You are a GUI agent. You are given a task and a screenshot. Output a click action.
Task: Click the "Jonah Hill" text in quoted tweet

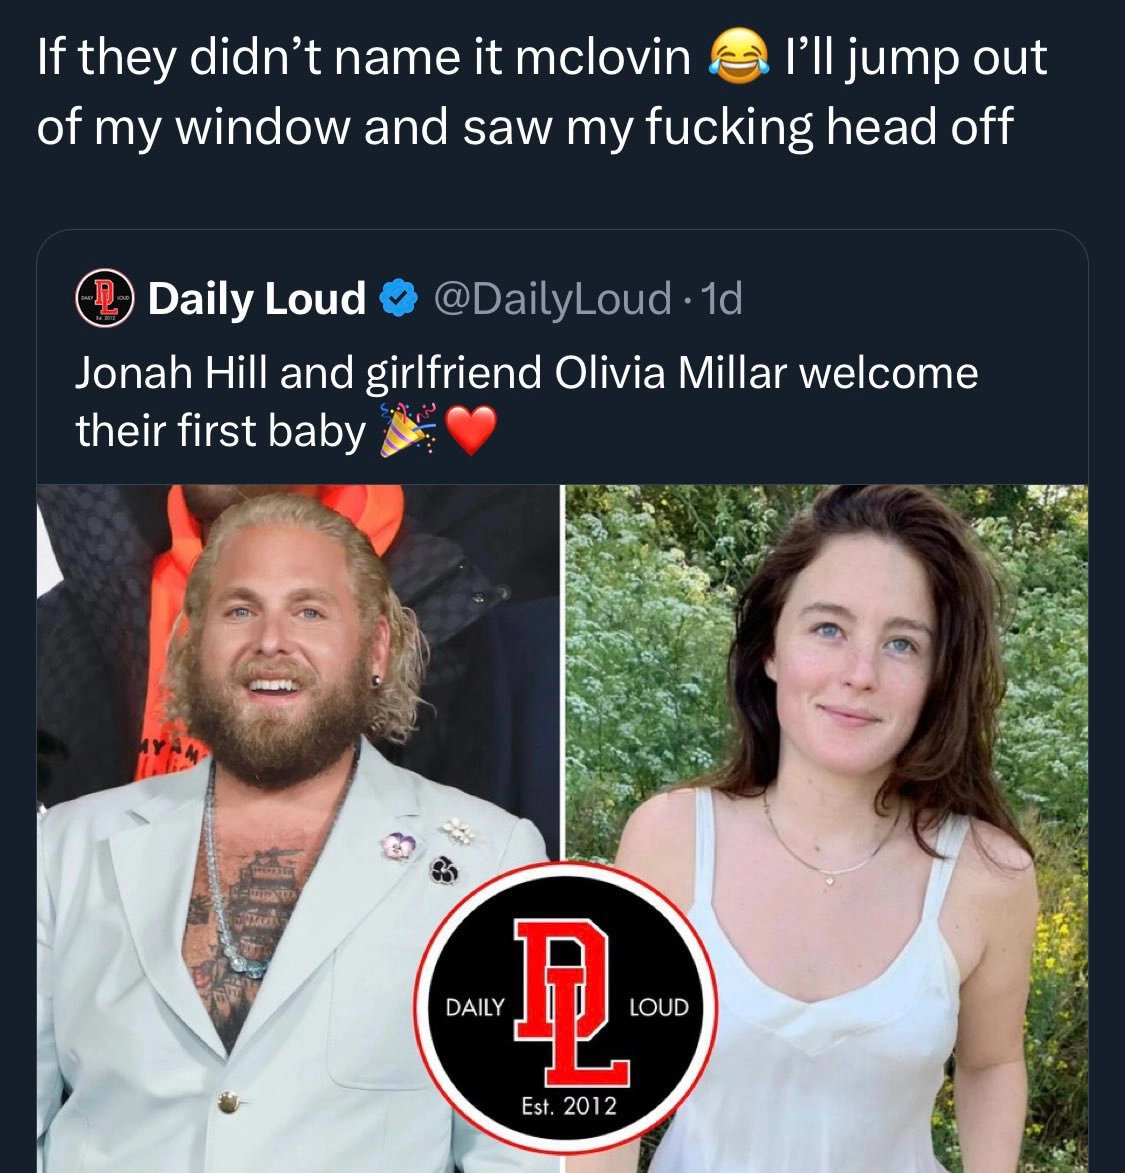tap(171, 373)
